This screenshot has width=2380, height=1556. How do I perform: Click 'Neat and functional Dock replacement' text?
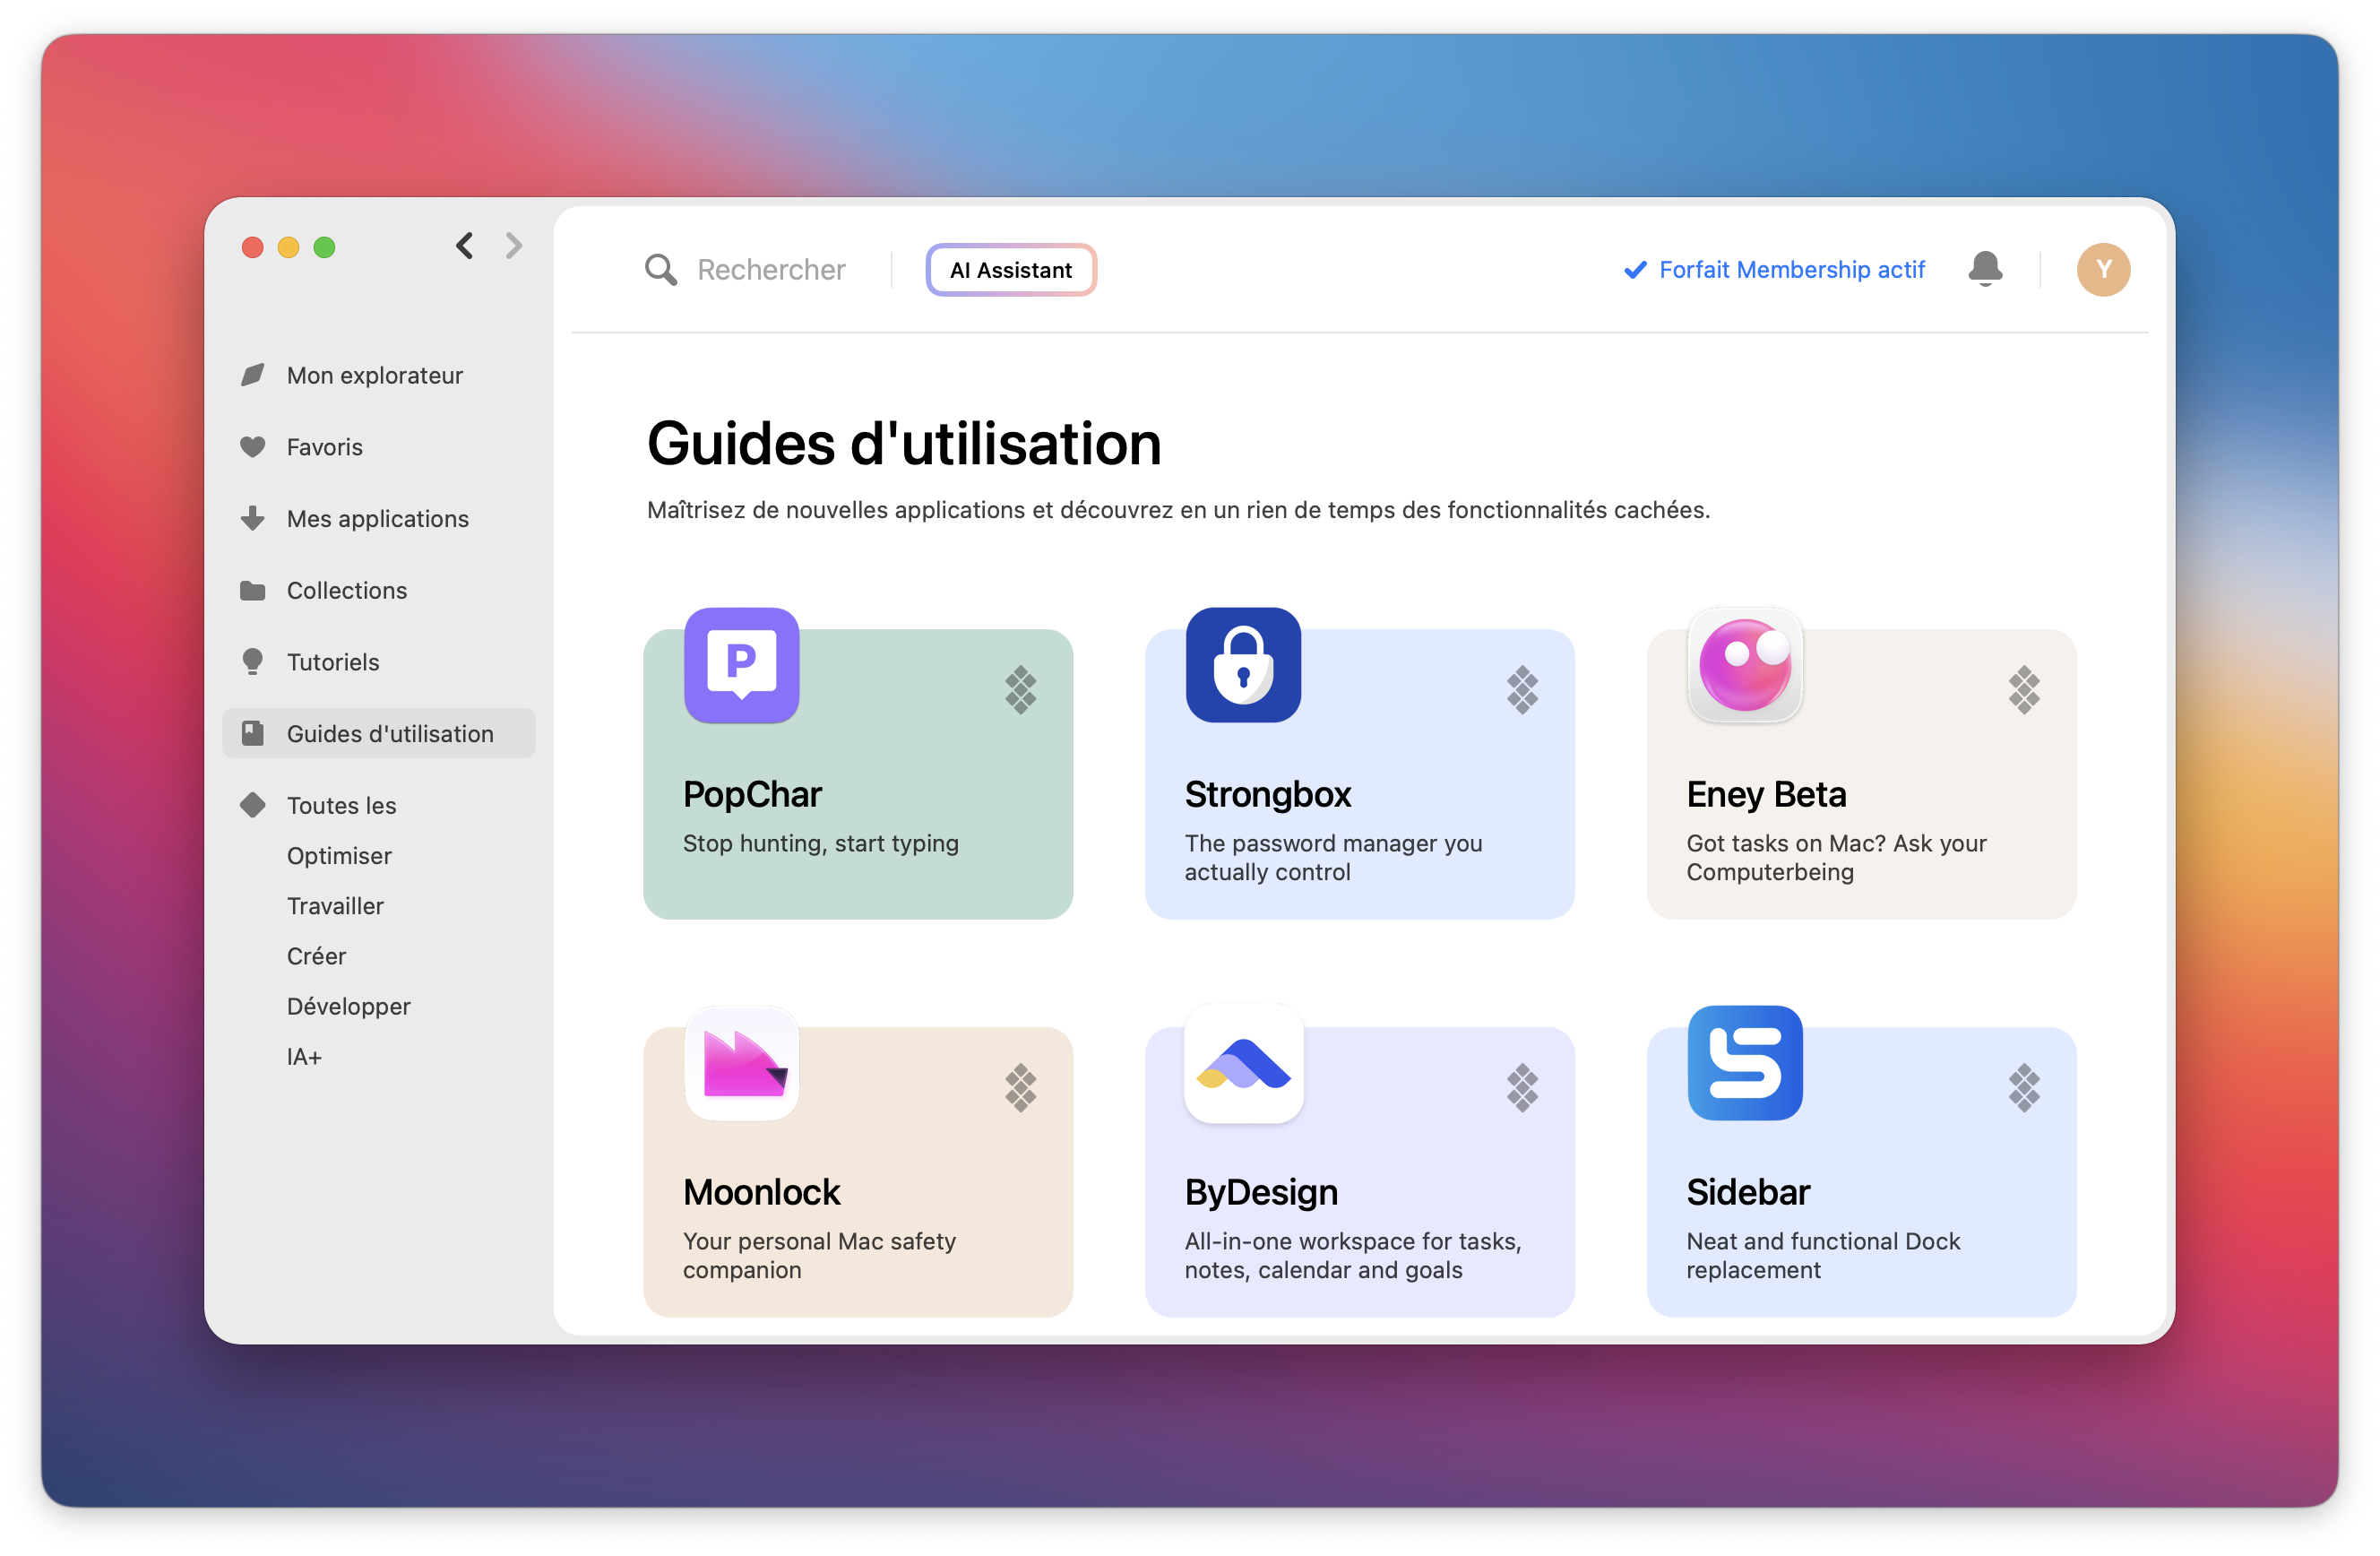[1823, 1256]
